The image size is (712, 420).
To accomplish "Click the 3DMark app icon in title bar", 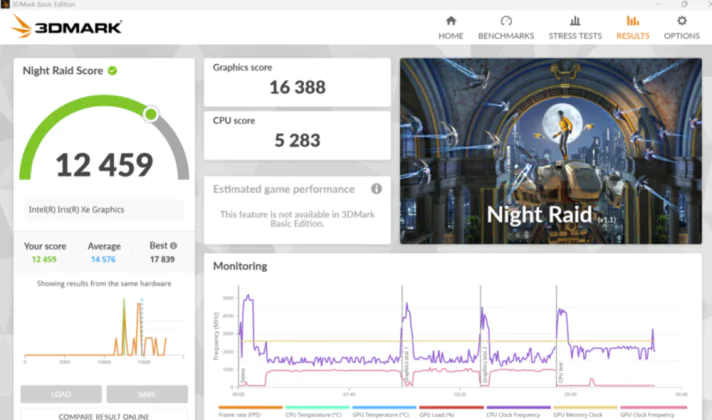I will (x=5, y=4).
